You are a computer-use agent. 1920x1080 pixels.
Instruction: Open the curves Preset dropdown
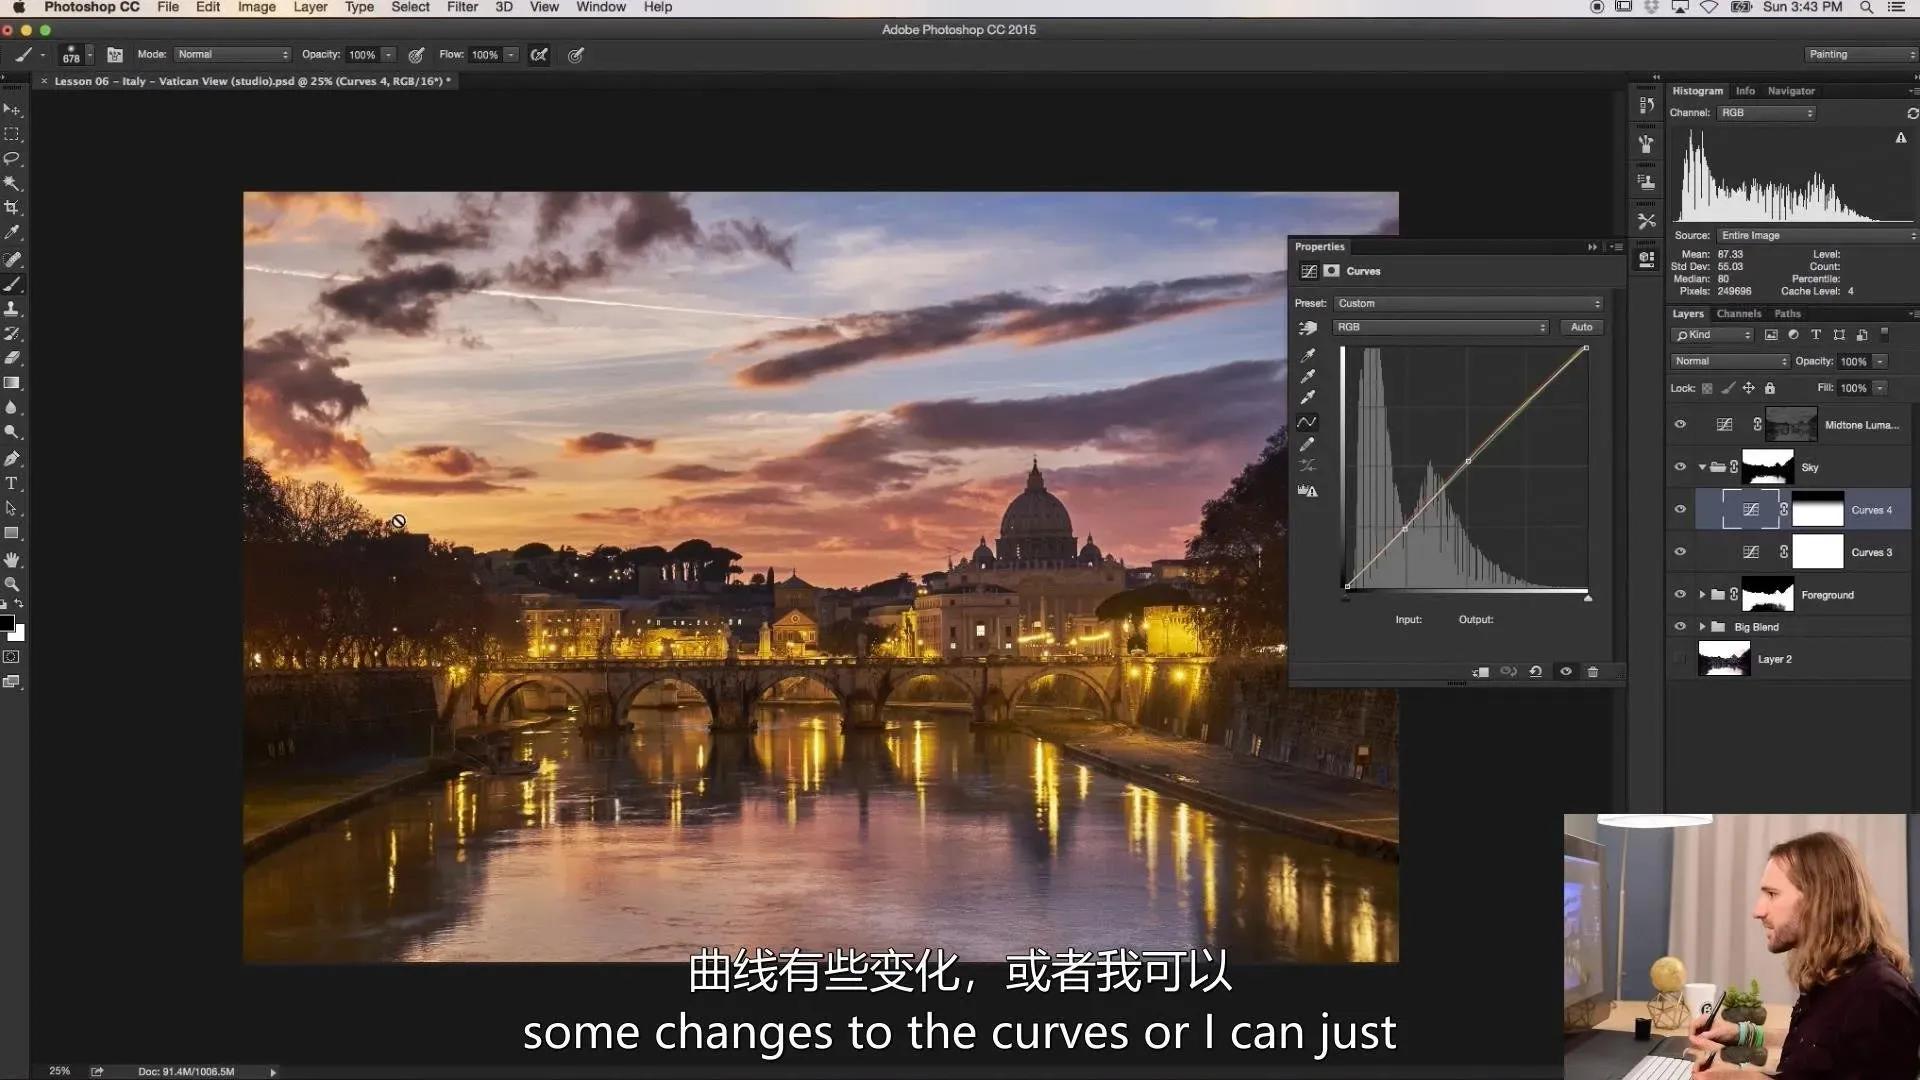(x=1467, y=303)
